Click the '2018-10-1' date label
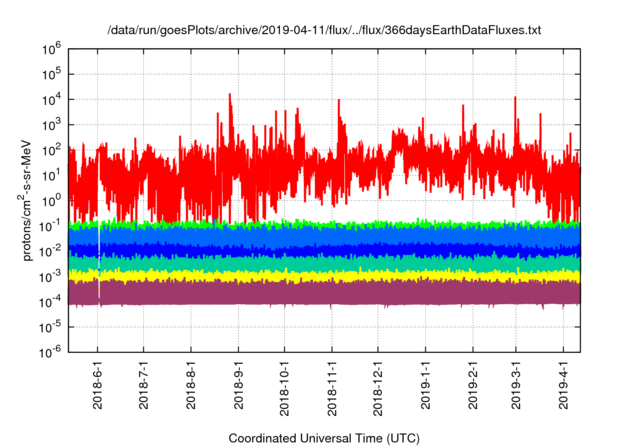This screenshot has height=448, width=640. pos(284,388)
